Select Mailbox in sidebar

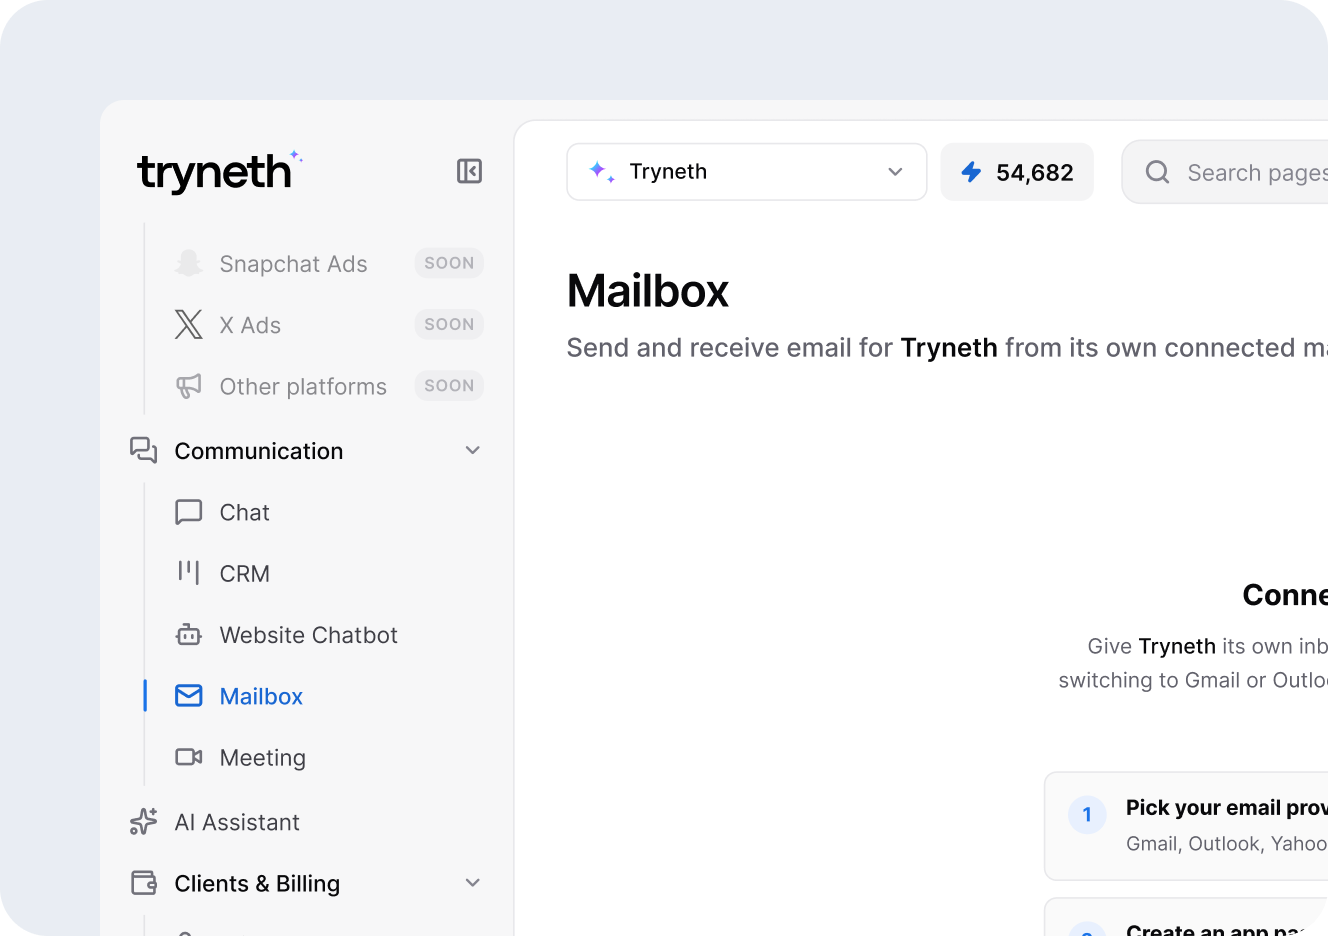tap(329, 696)
